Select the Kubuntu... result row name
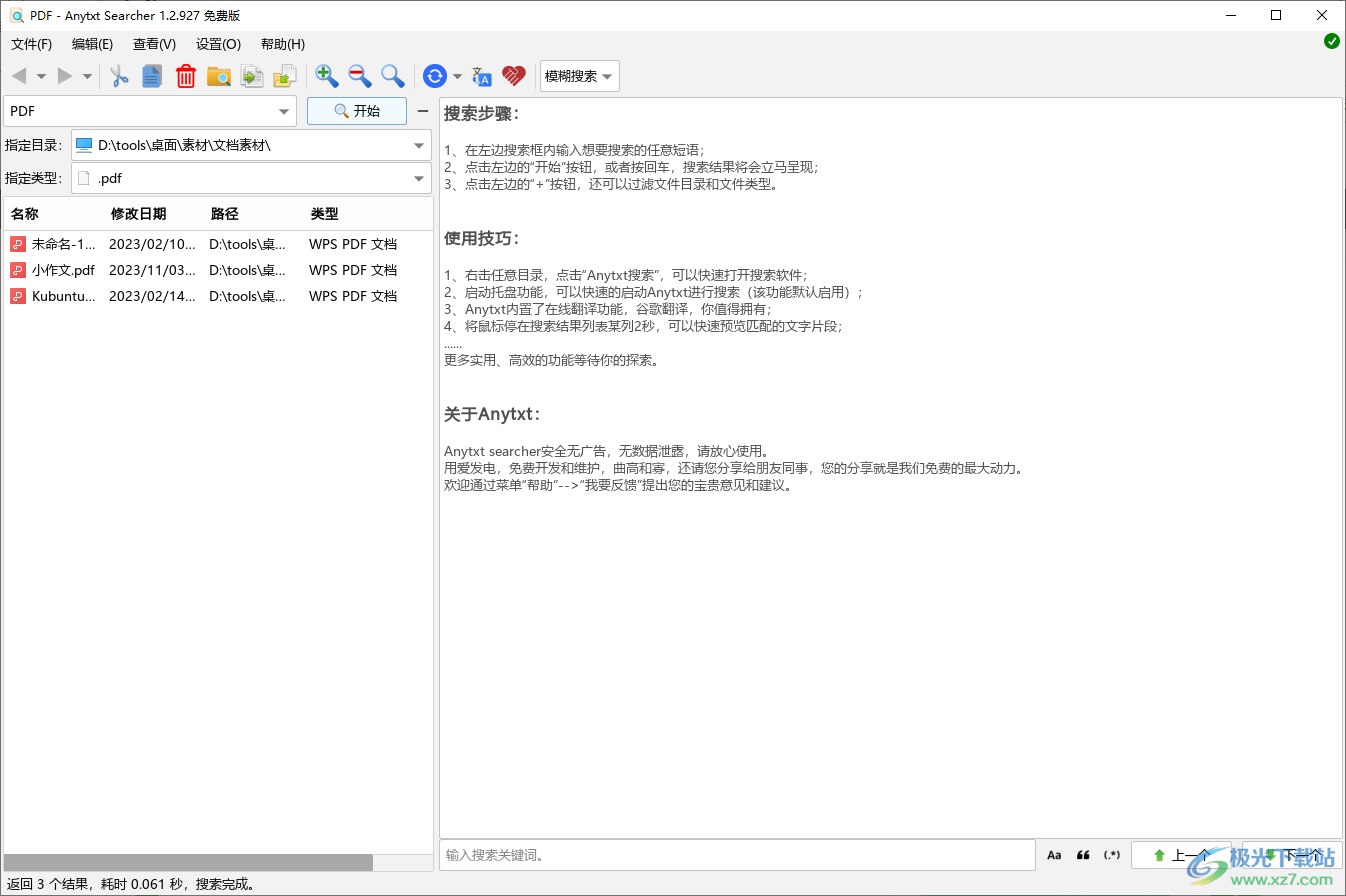Image resolution: width=1346 pixels, height=896 pixels. tap(64, 296)
